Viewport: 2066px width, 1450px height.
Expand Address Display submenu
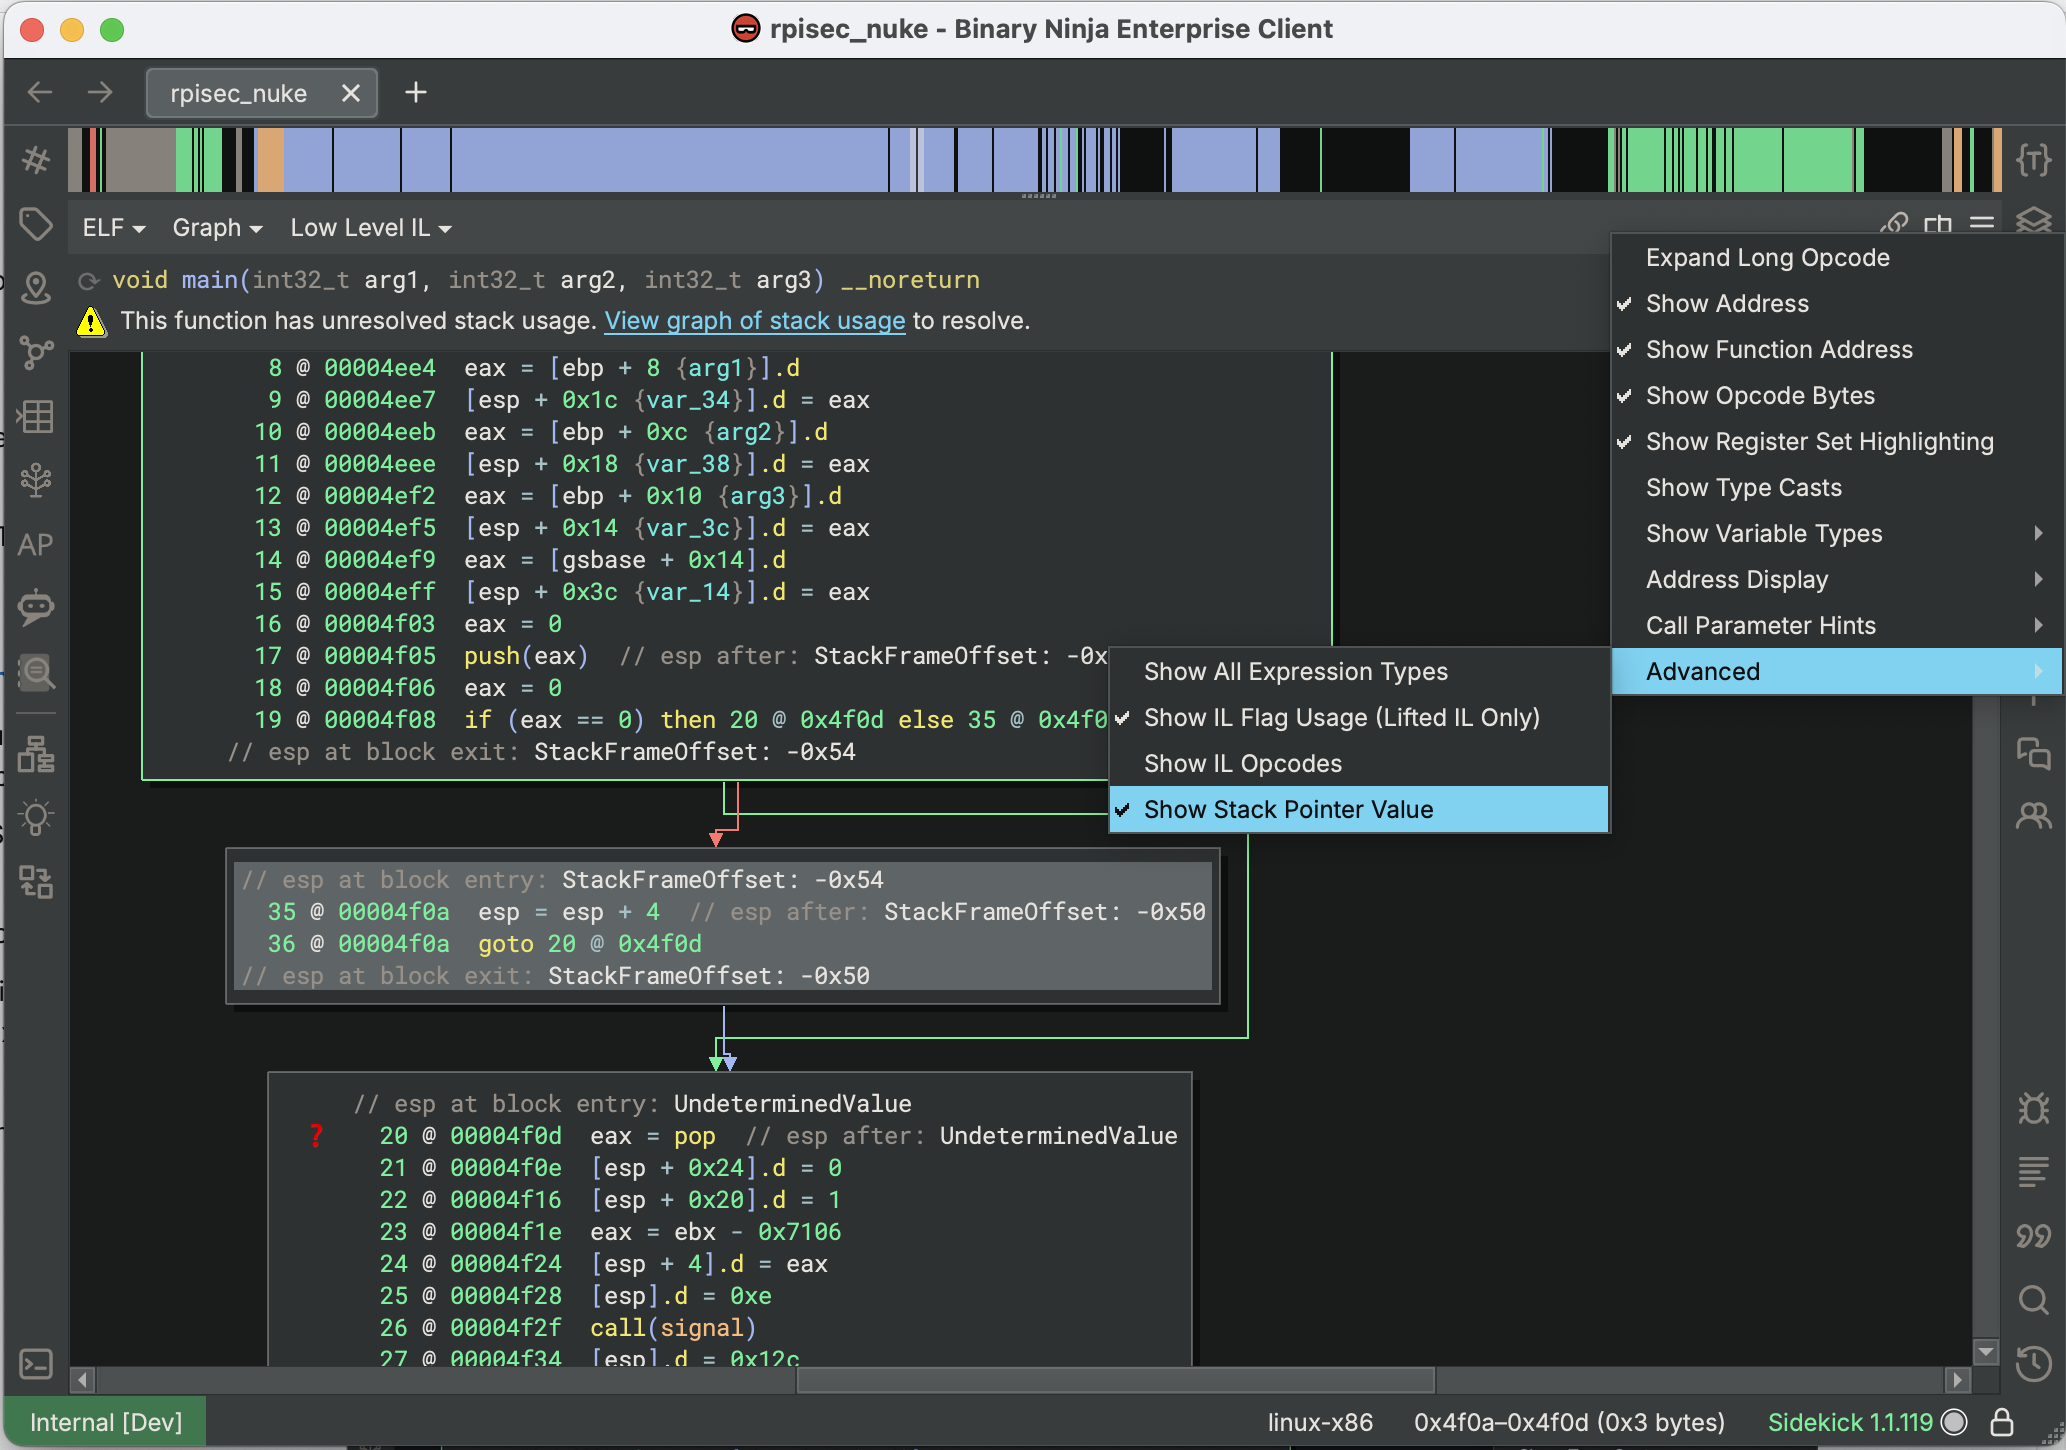[1836, 580]
